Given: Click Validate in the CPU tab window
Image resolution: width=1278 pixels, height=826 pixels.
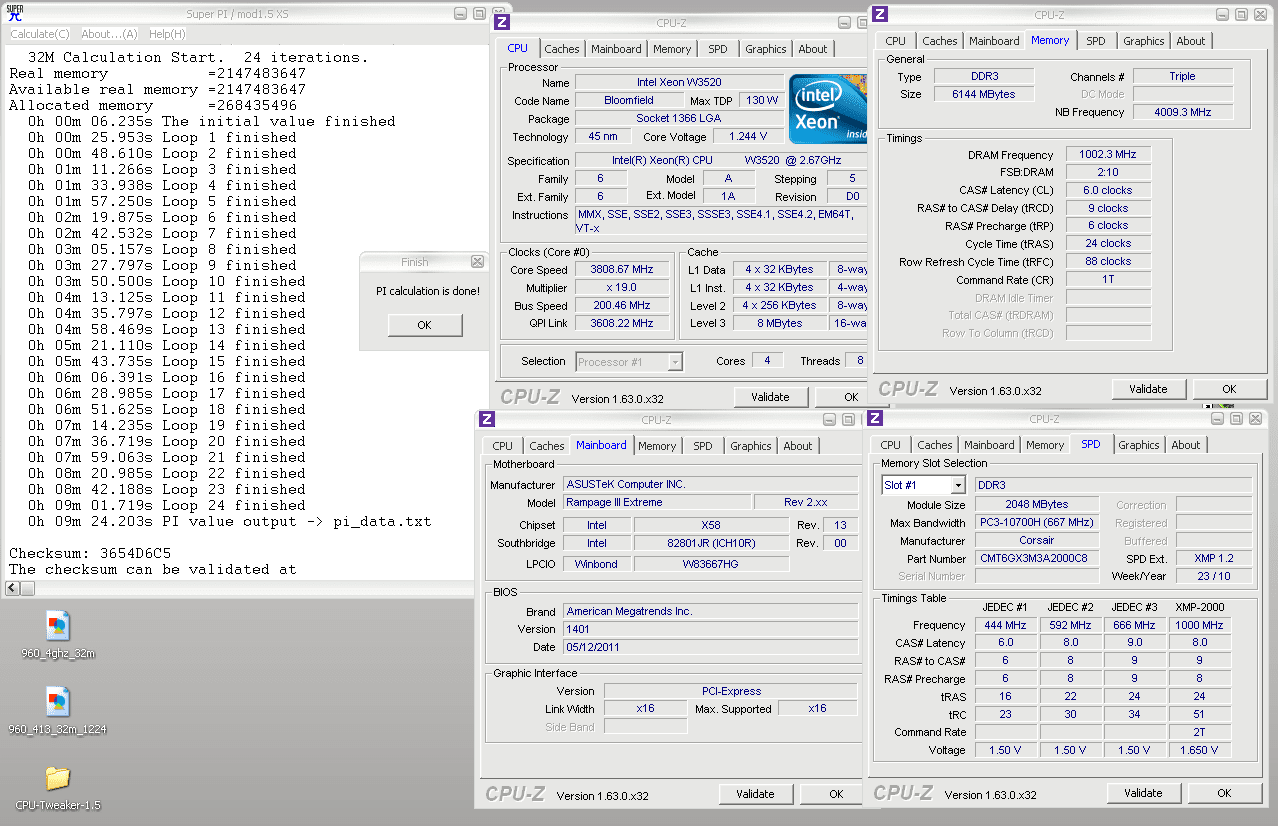Looking at the screenshot, I should tap(770, 397).
